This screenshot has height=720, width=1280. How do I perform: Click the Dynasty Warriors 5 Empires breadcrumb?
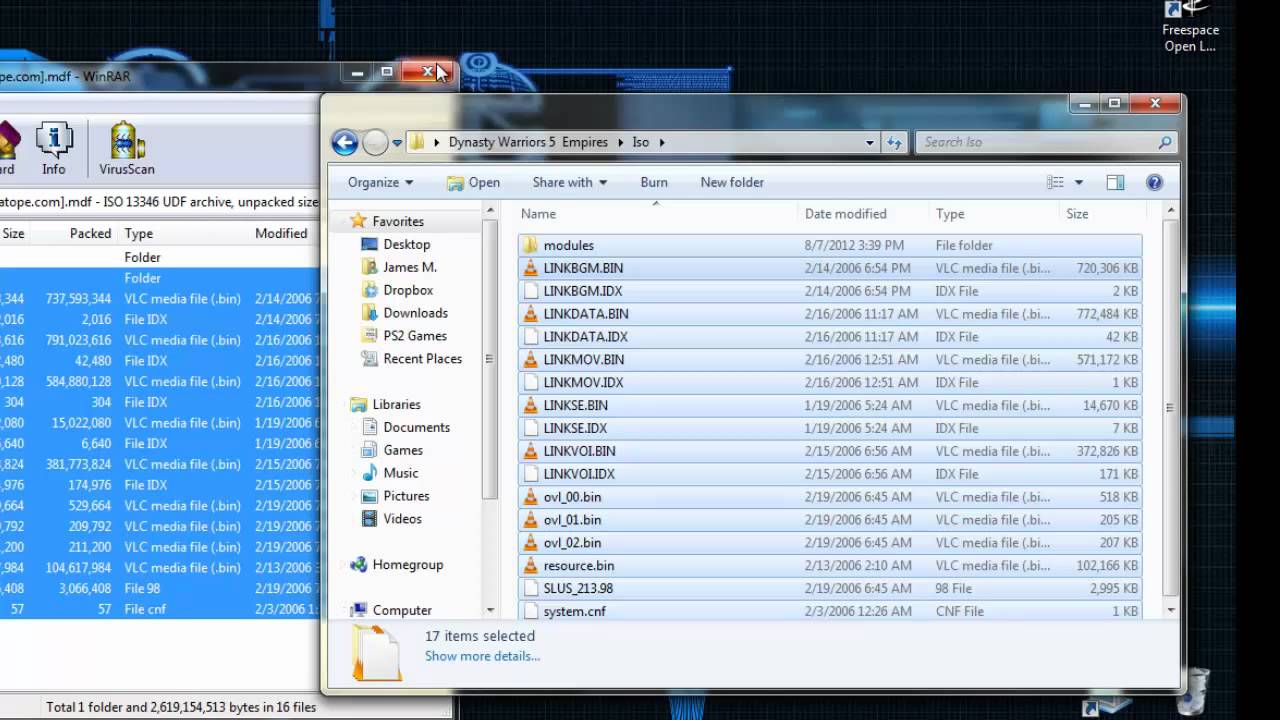(528, 142)
